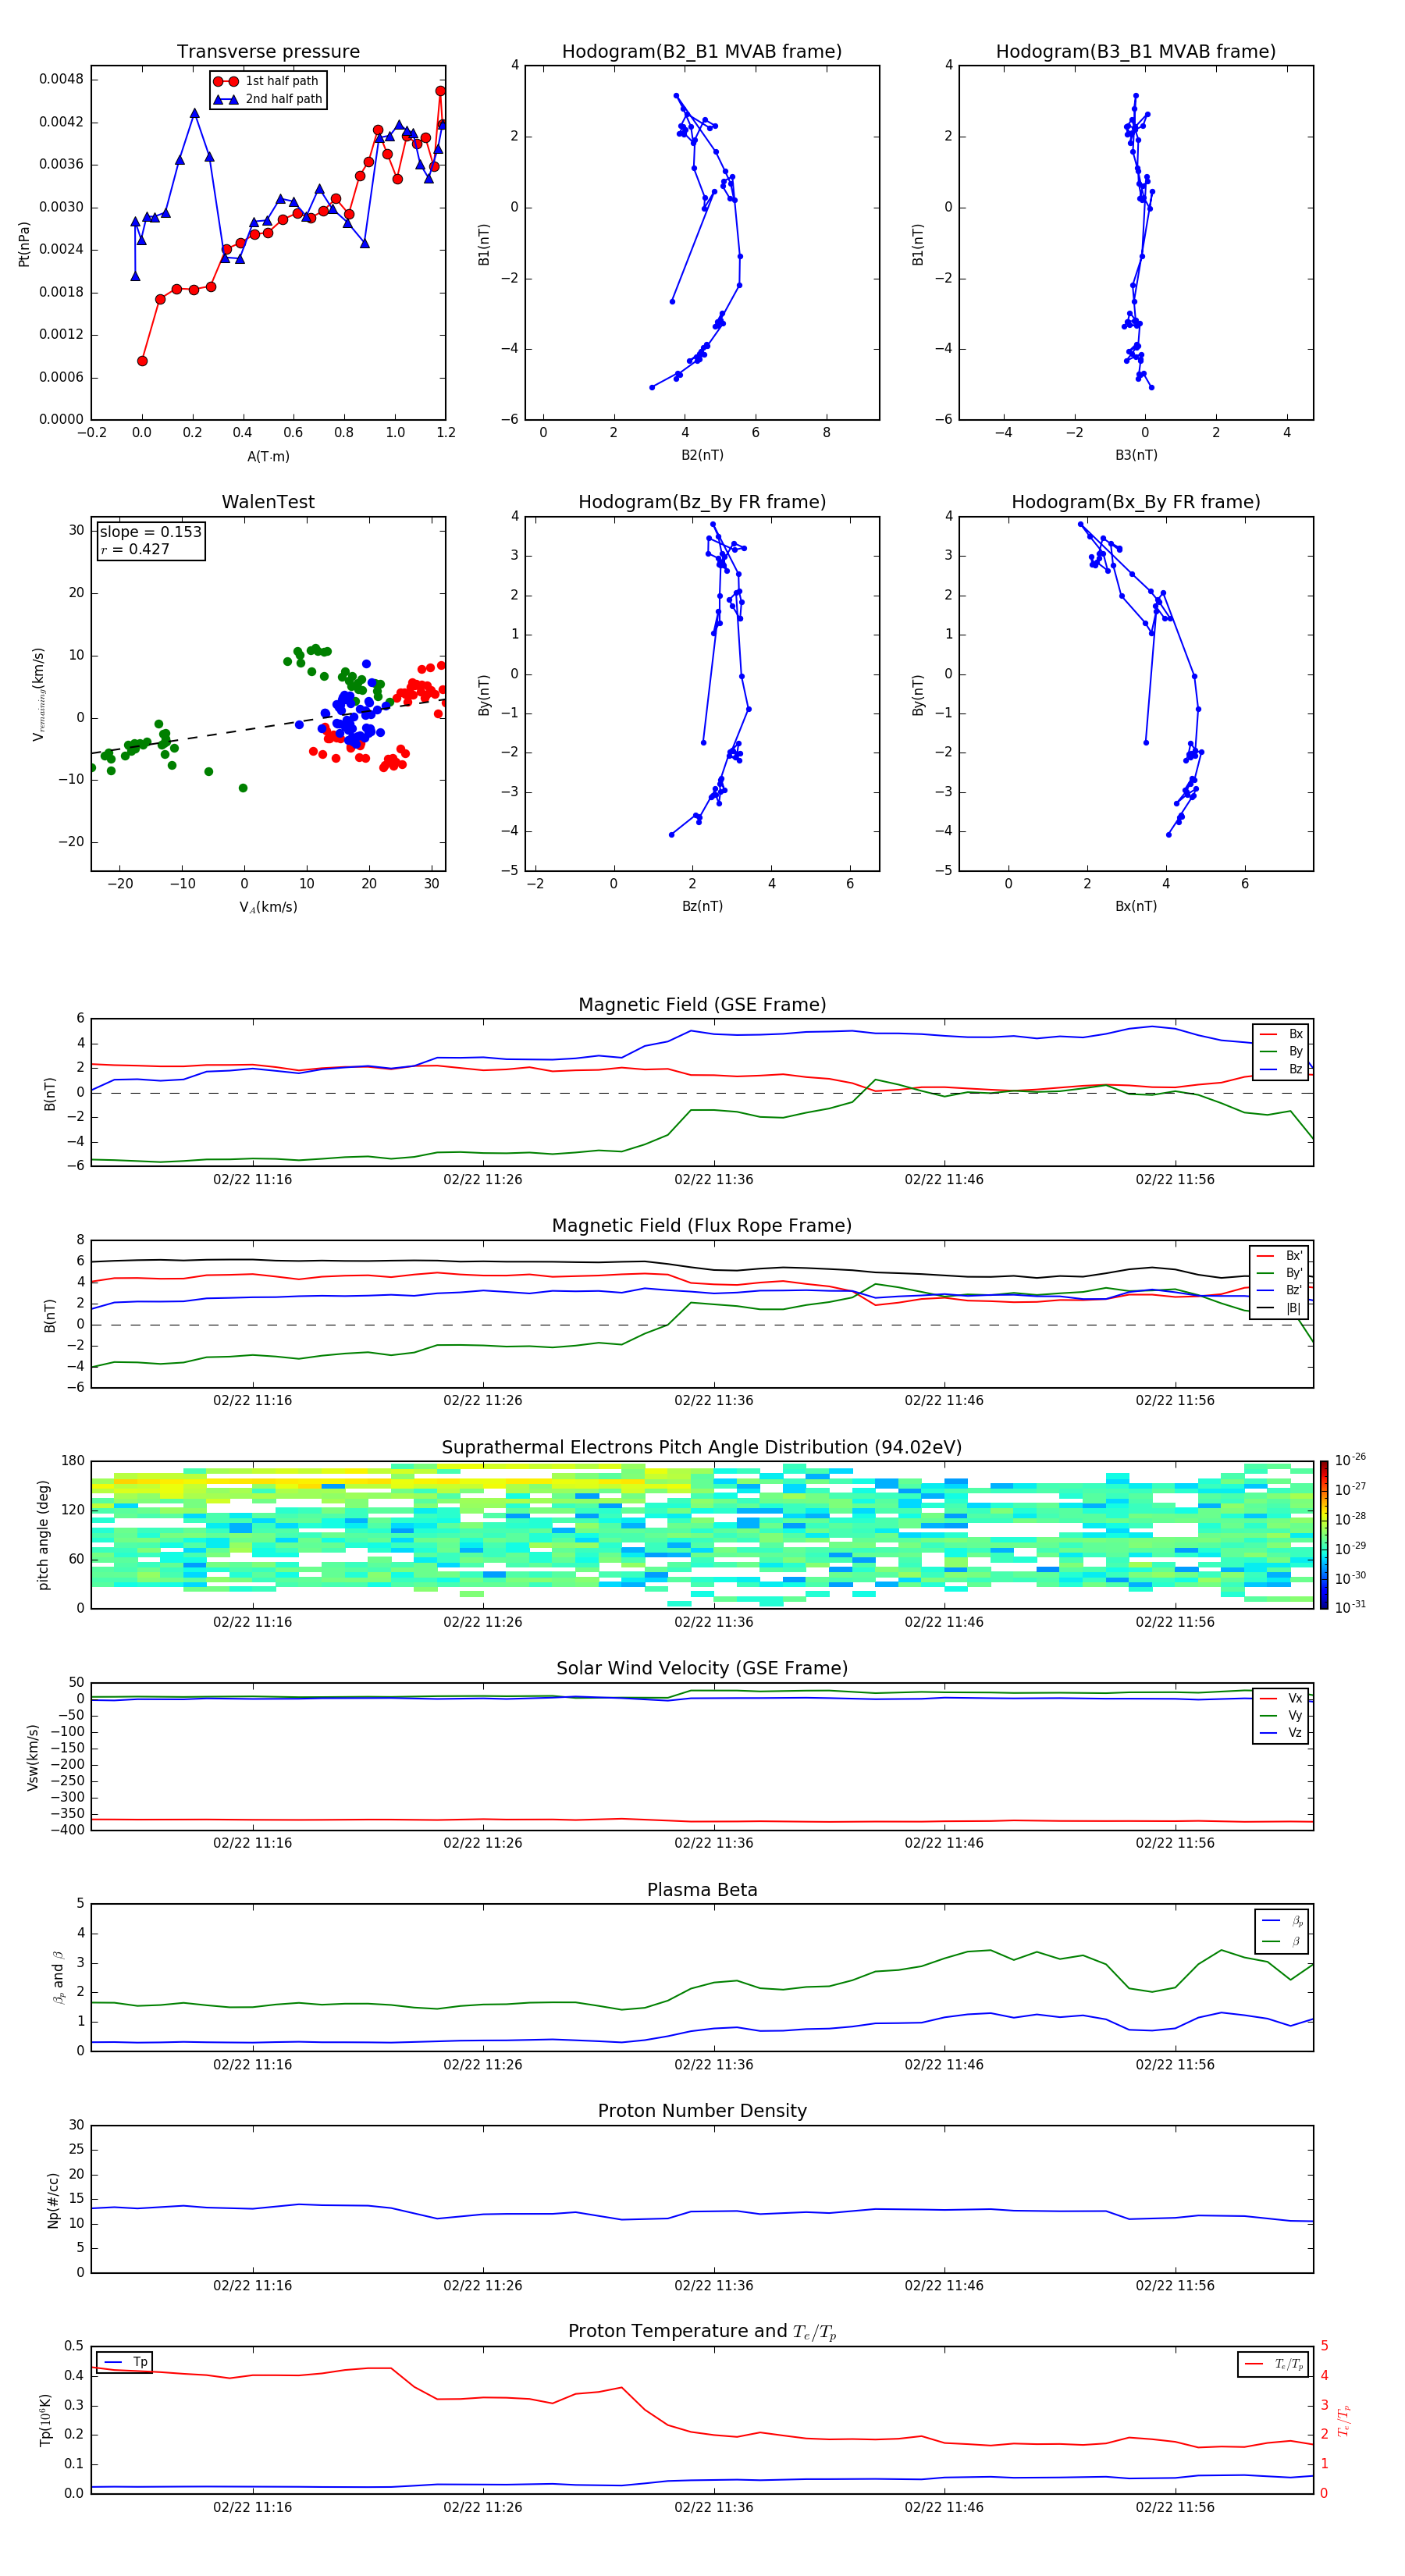Viewport: 1405px width, 2576px height.
Task: Click the 'pitch angle (deg)' y-axis label
Action: [x=43, y=1535]
